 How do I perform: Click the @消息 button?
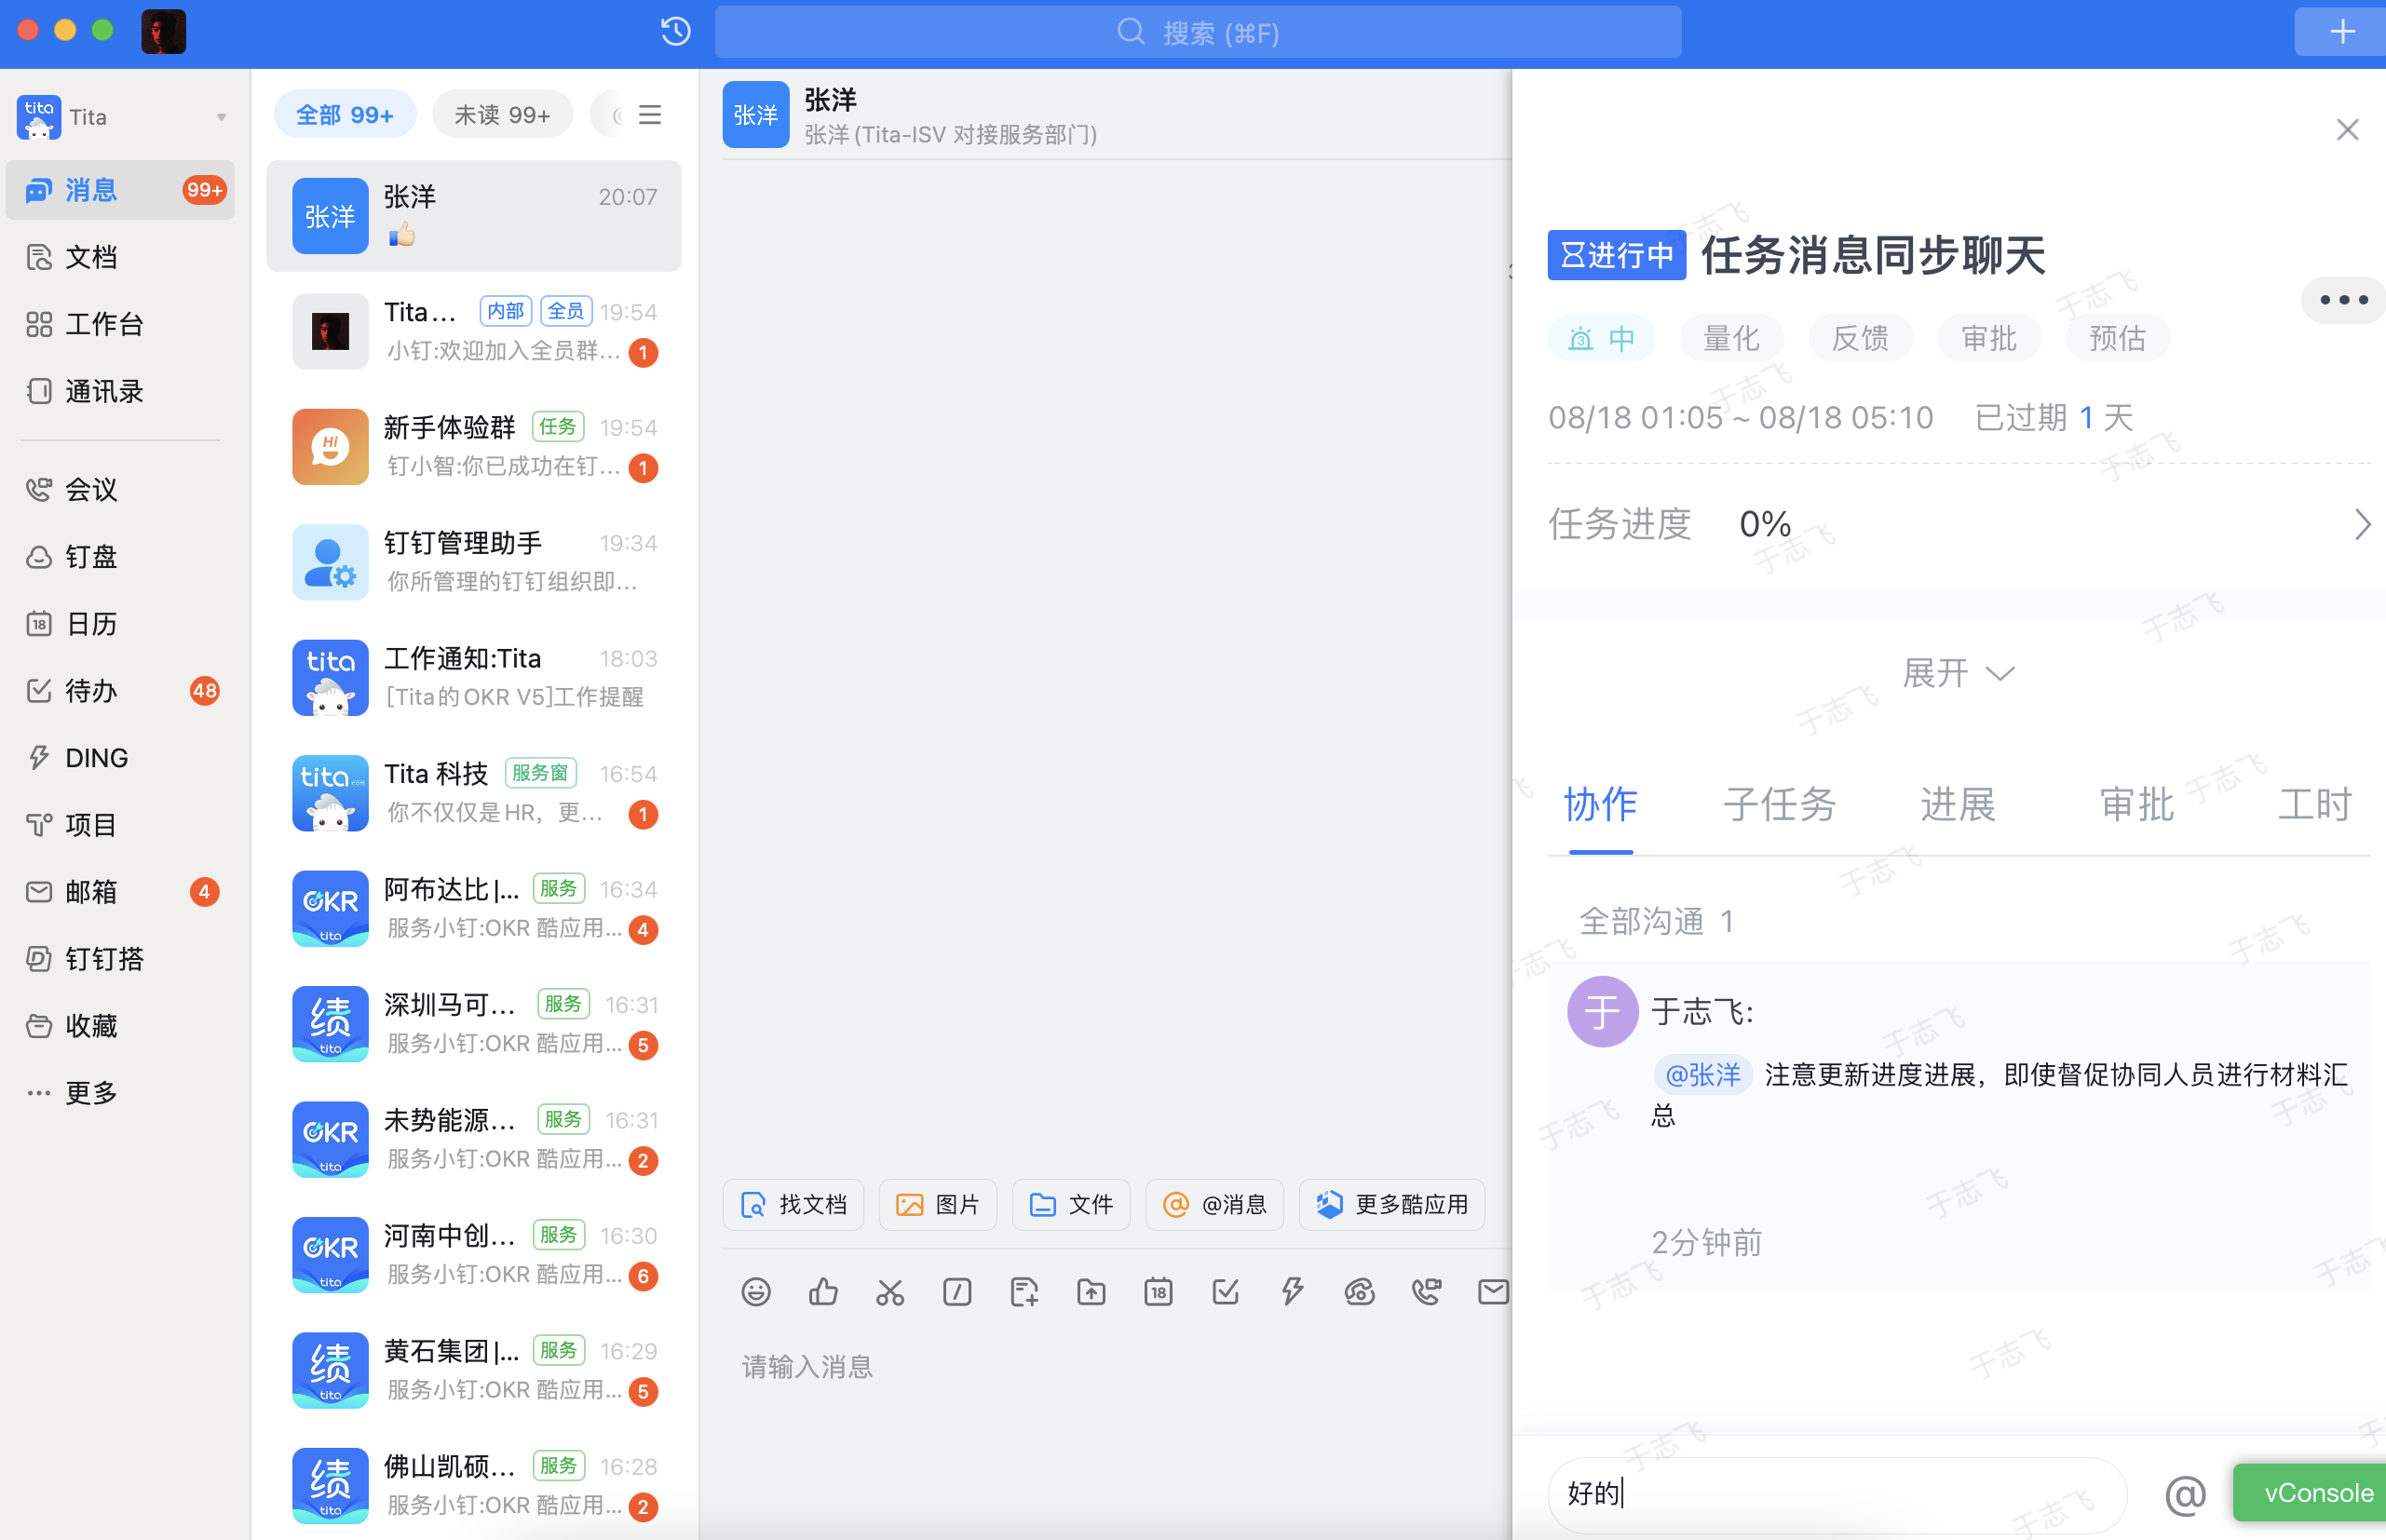pos(1214,1204)
